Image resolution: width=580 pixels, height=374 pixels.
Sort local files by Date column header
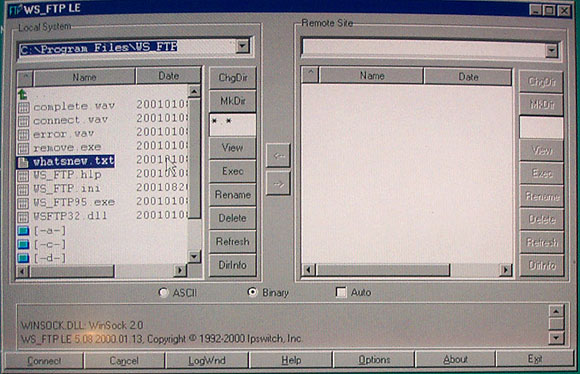pos(169,76)
